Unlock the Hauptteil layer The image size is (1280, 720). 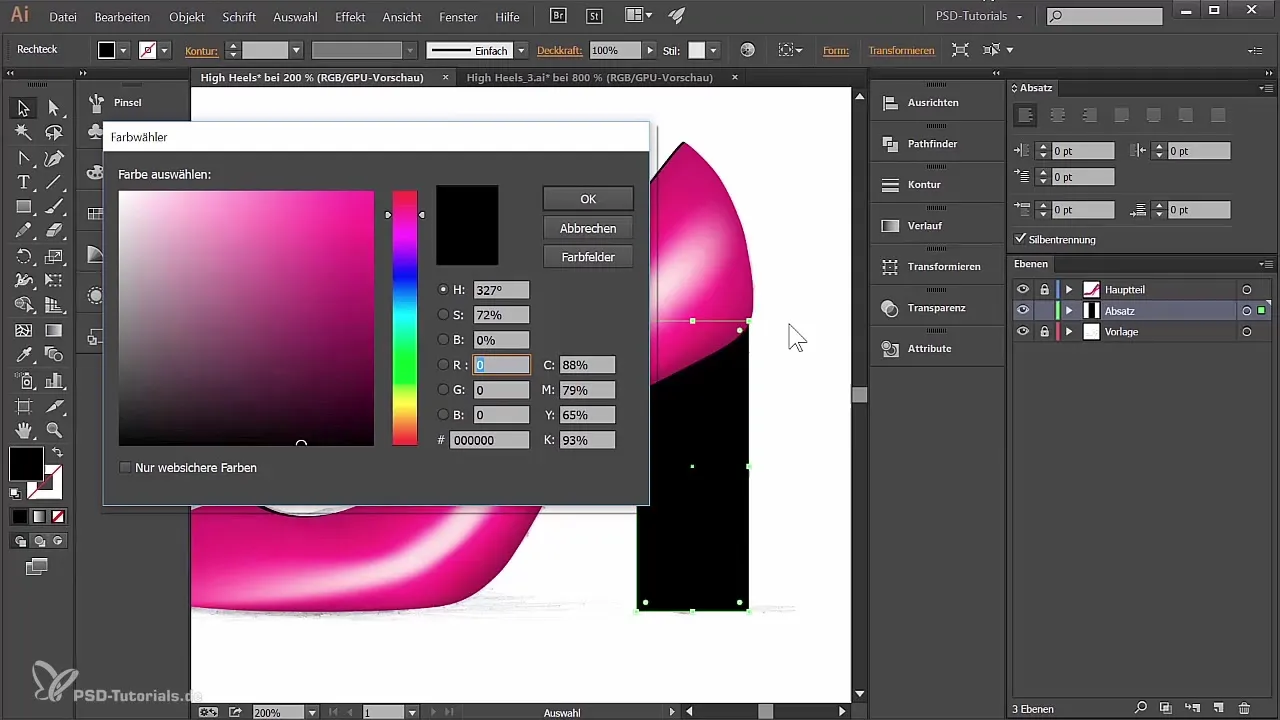[x=1044, y=290]
